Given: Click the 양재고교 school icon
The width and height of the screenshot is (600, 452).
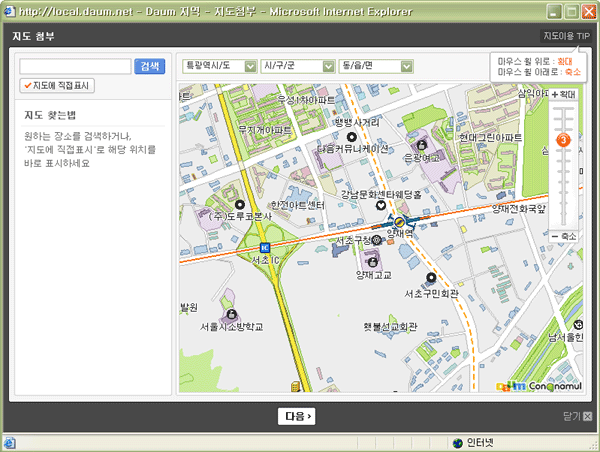Looking at the screenshot, I should tap(372, 262).
